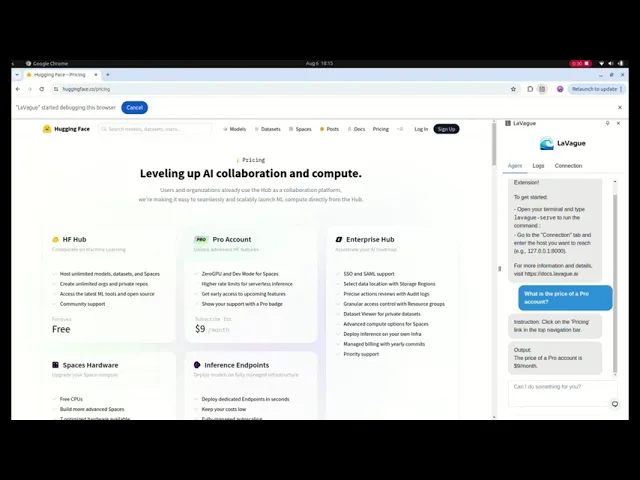Viewport: 640px width, 480px height.
Task: View site information icon in address bar
Action: tap(56, 89)
